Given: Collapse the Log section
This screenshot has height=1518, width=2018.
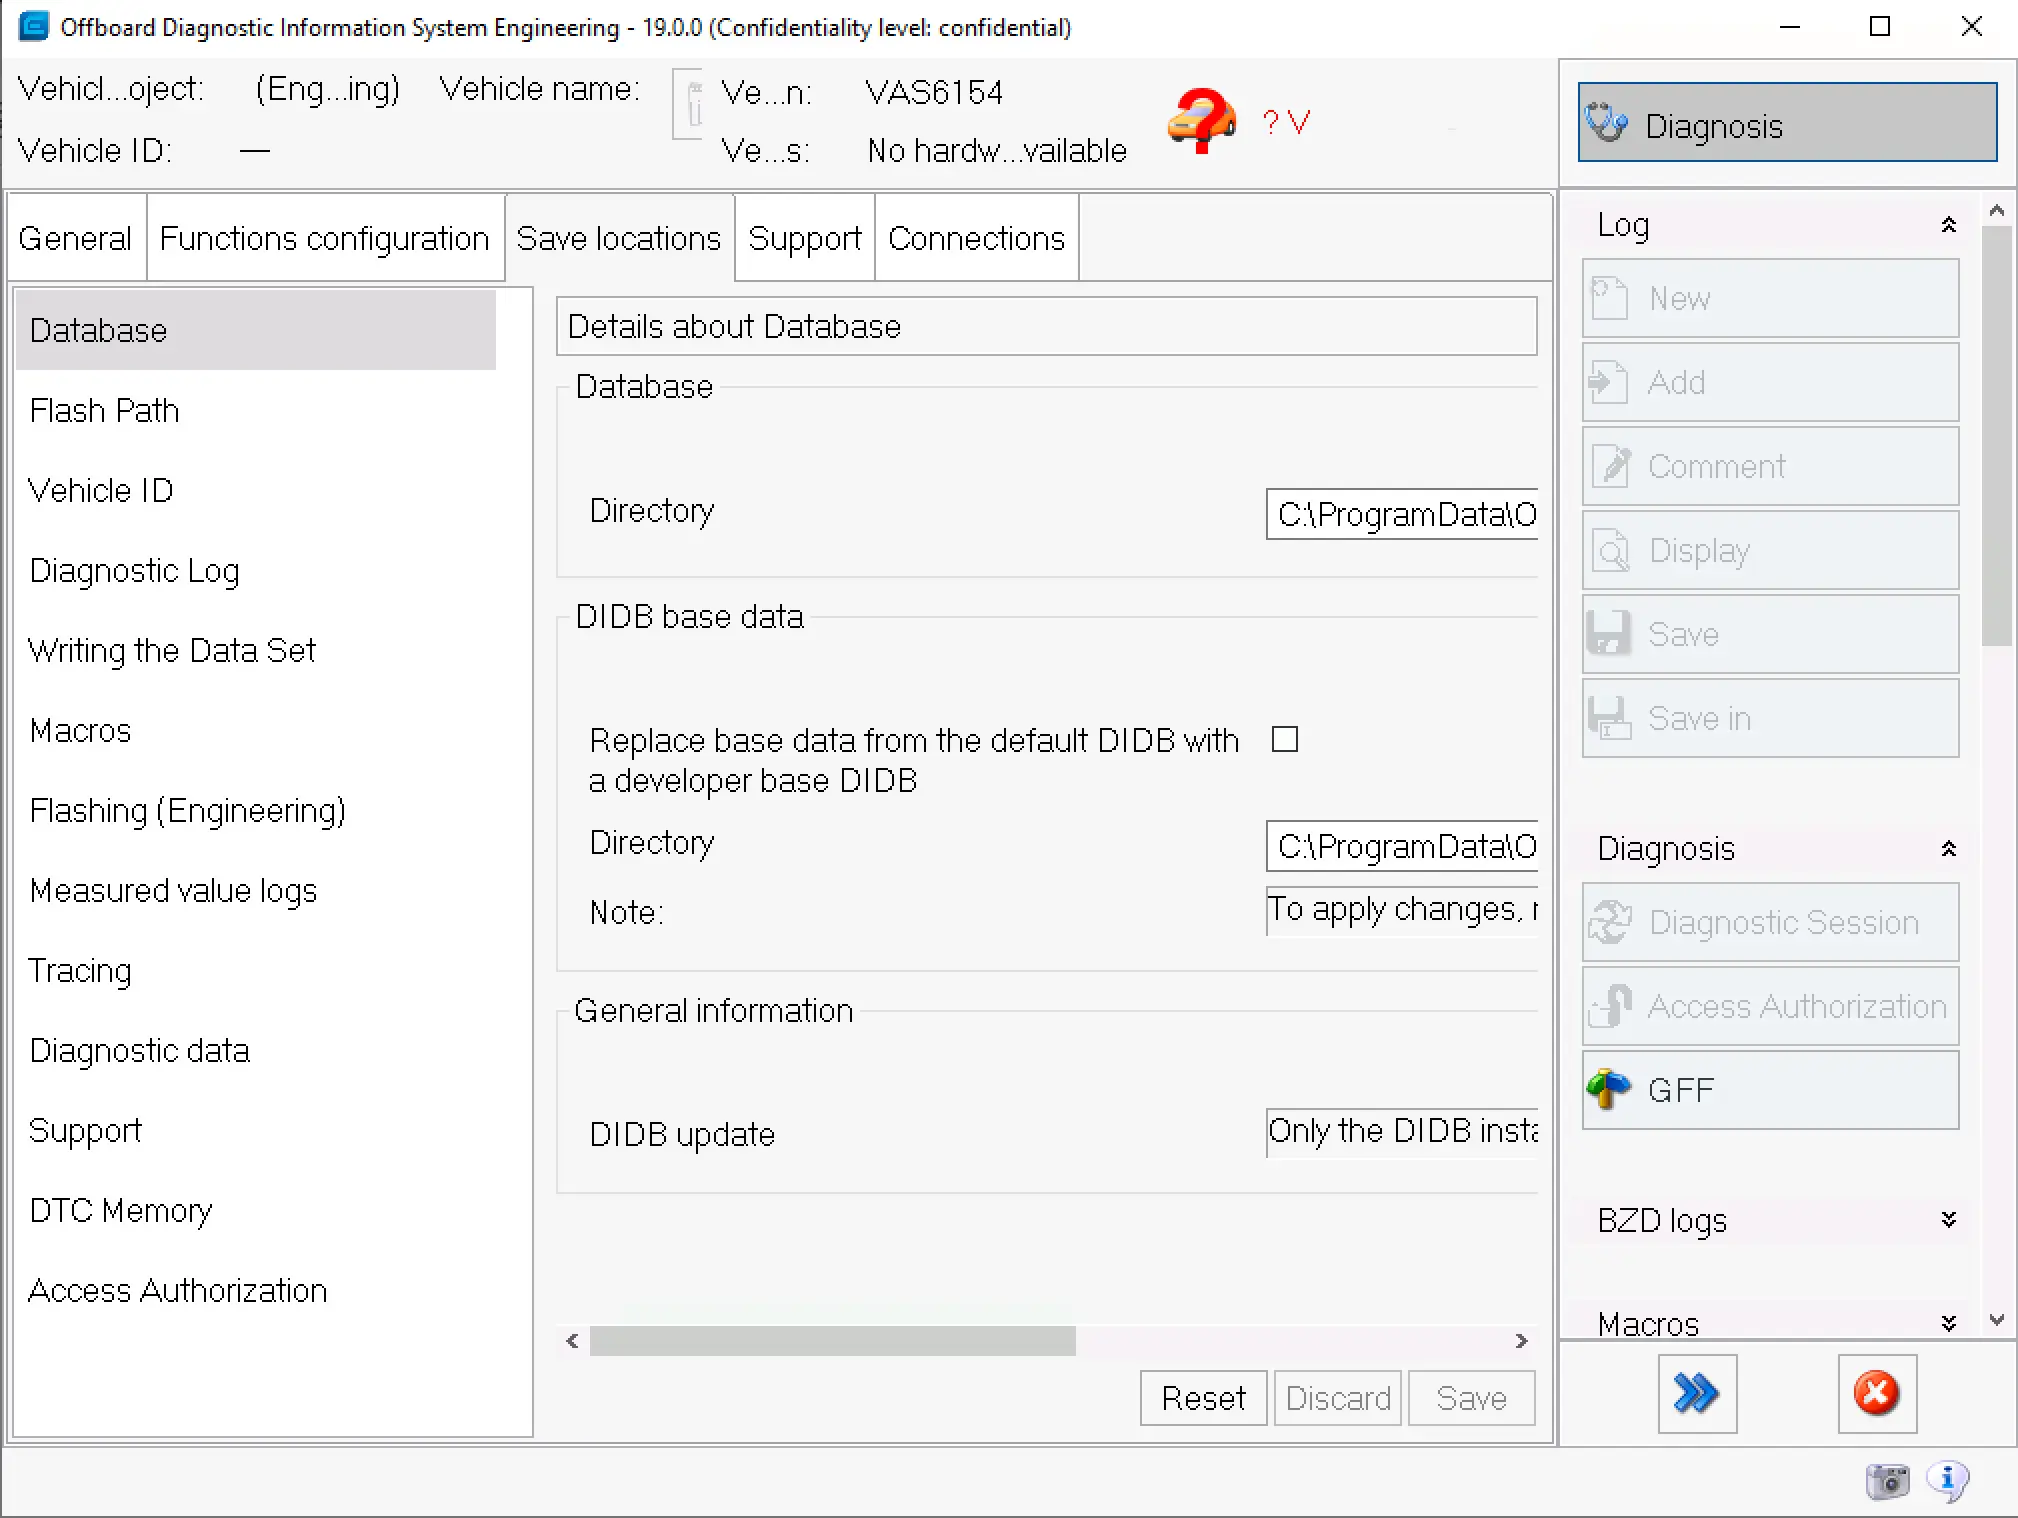Looking at the screenshot, I should coord(1948,225).
